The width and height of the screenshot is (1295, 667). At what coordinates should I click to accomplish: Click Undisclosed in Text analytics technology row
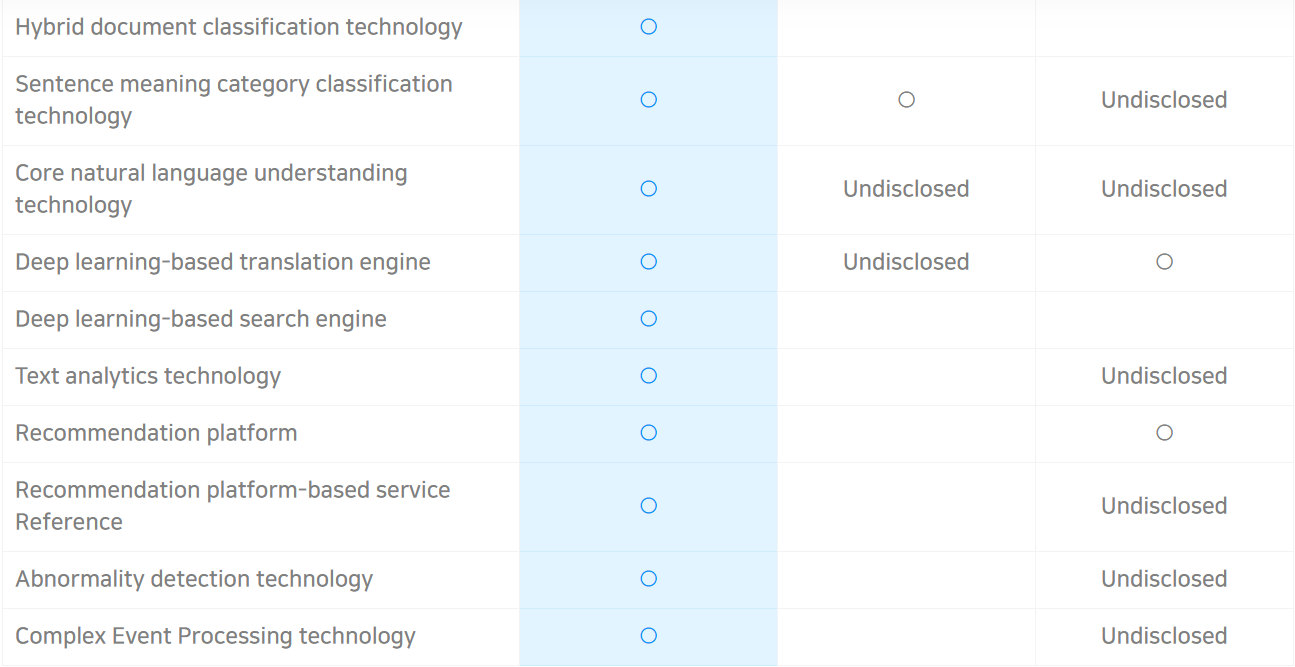1164,376
